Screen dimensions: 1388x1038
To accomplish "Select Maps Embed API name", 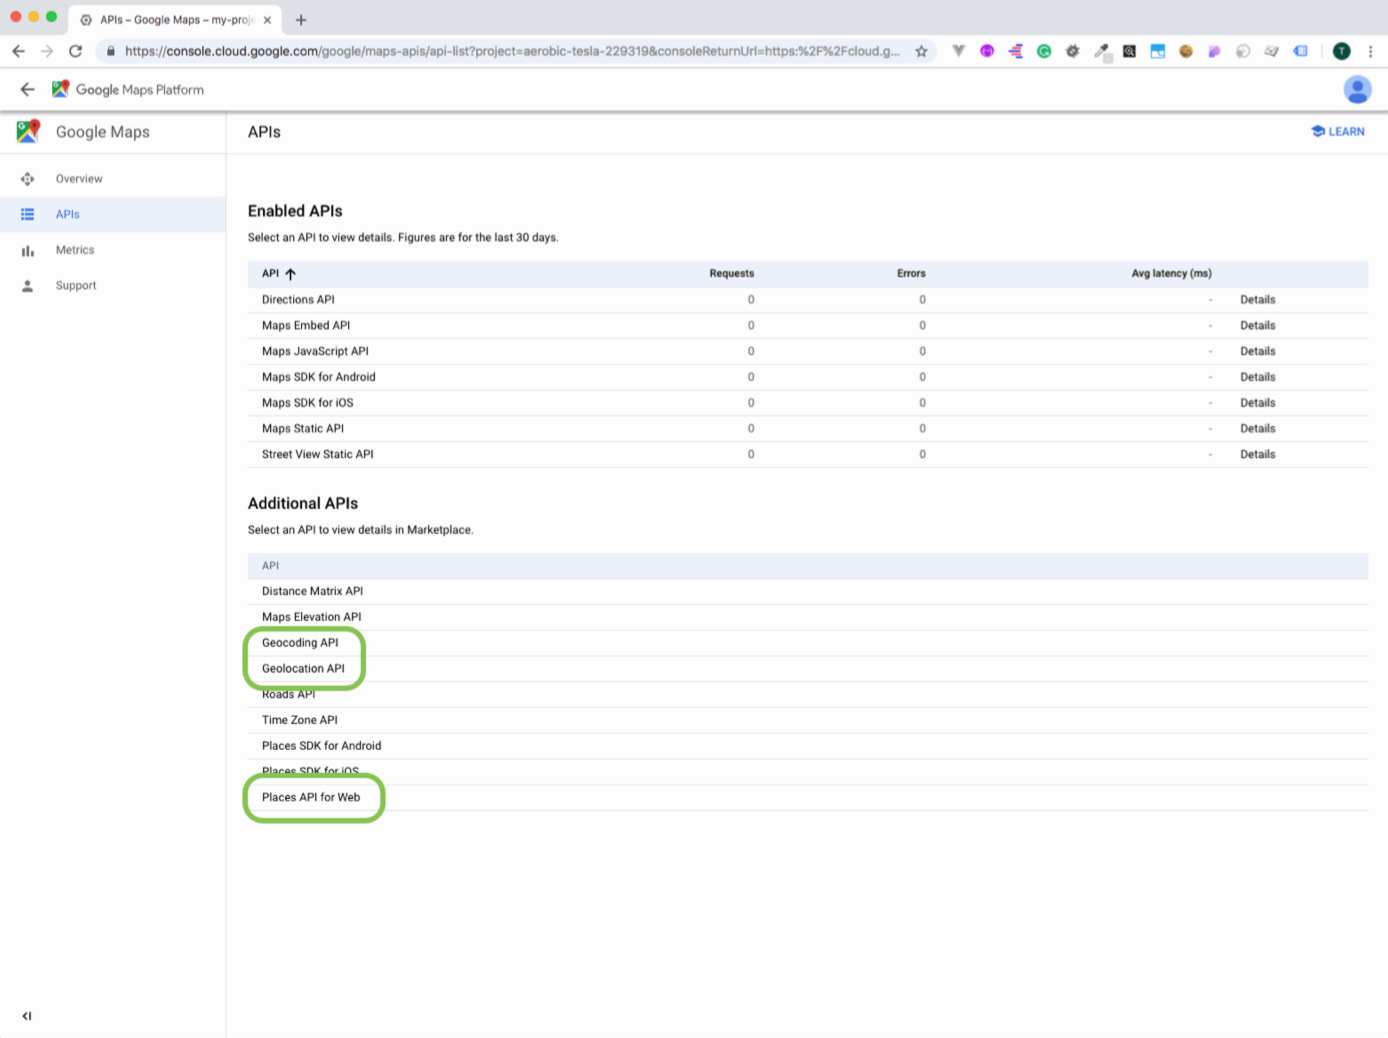I will pos(306,325).
